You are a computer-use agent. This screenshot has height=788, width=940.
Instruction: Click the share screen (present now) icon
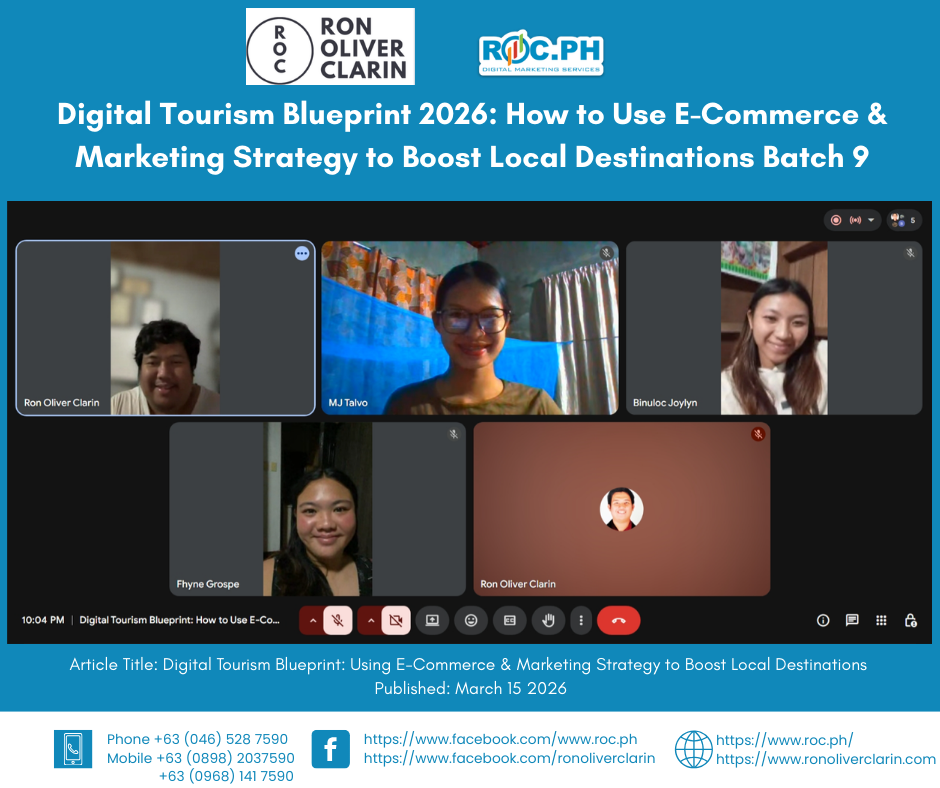click(432, 620)
